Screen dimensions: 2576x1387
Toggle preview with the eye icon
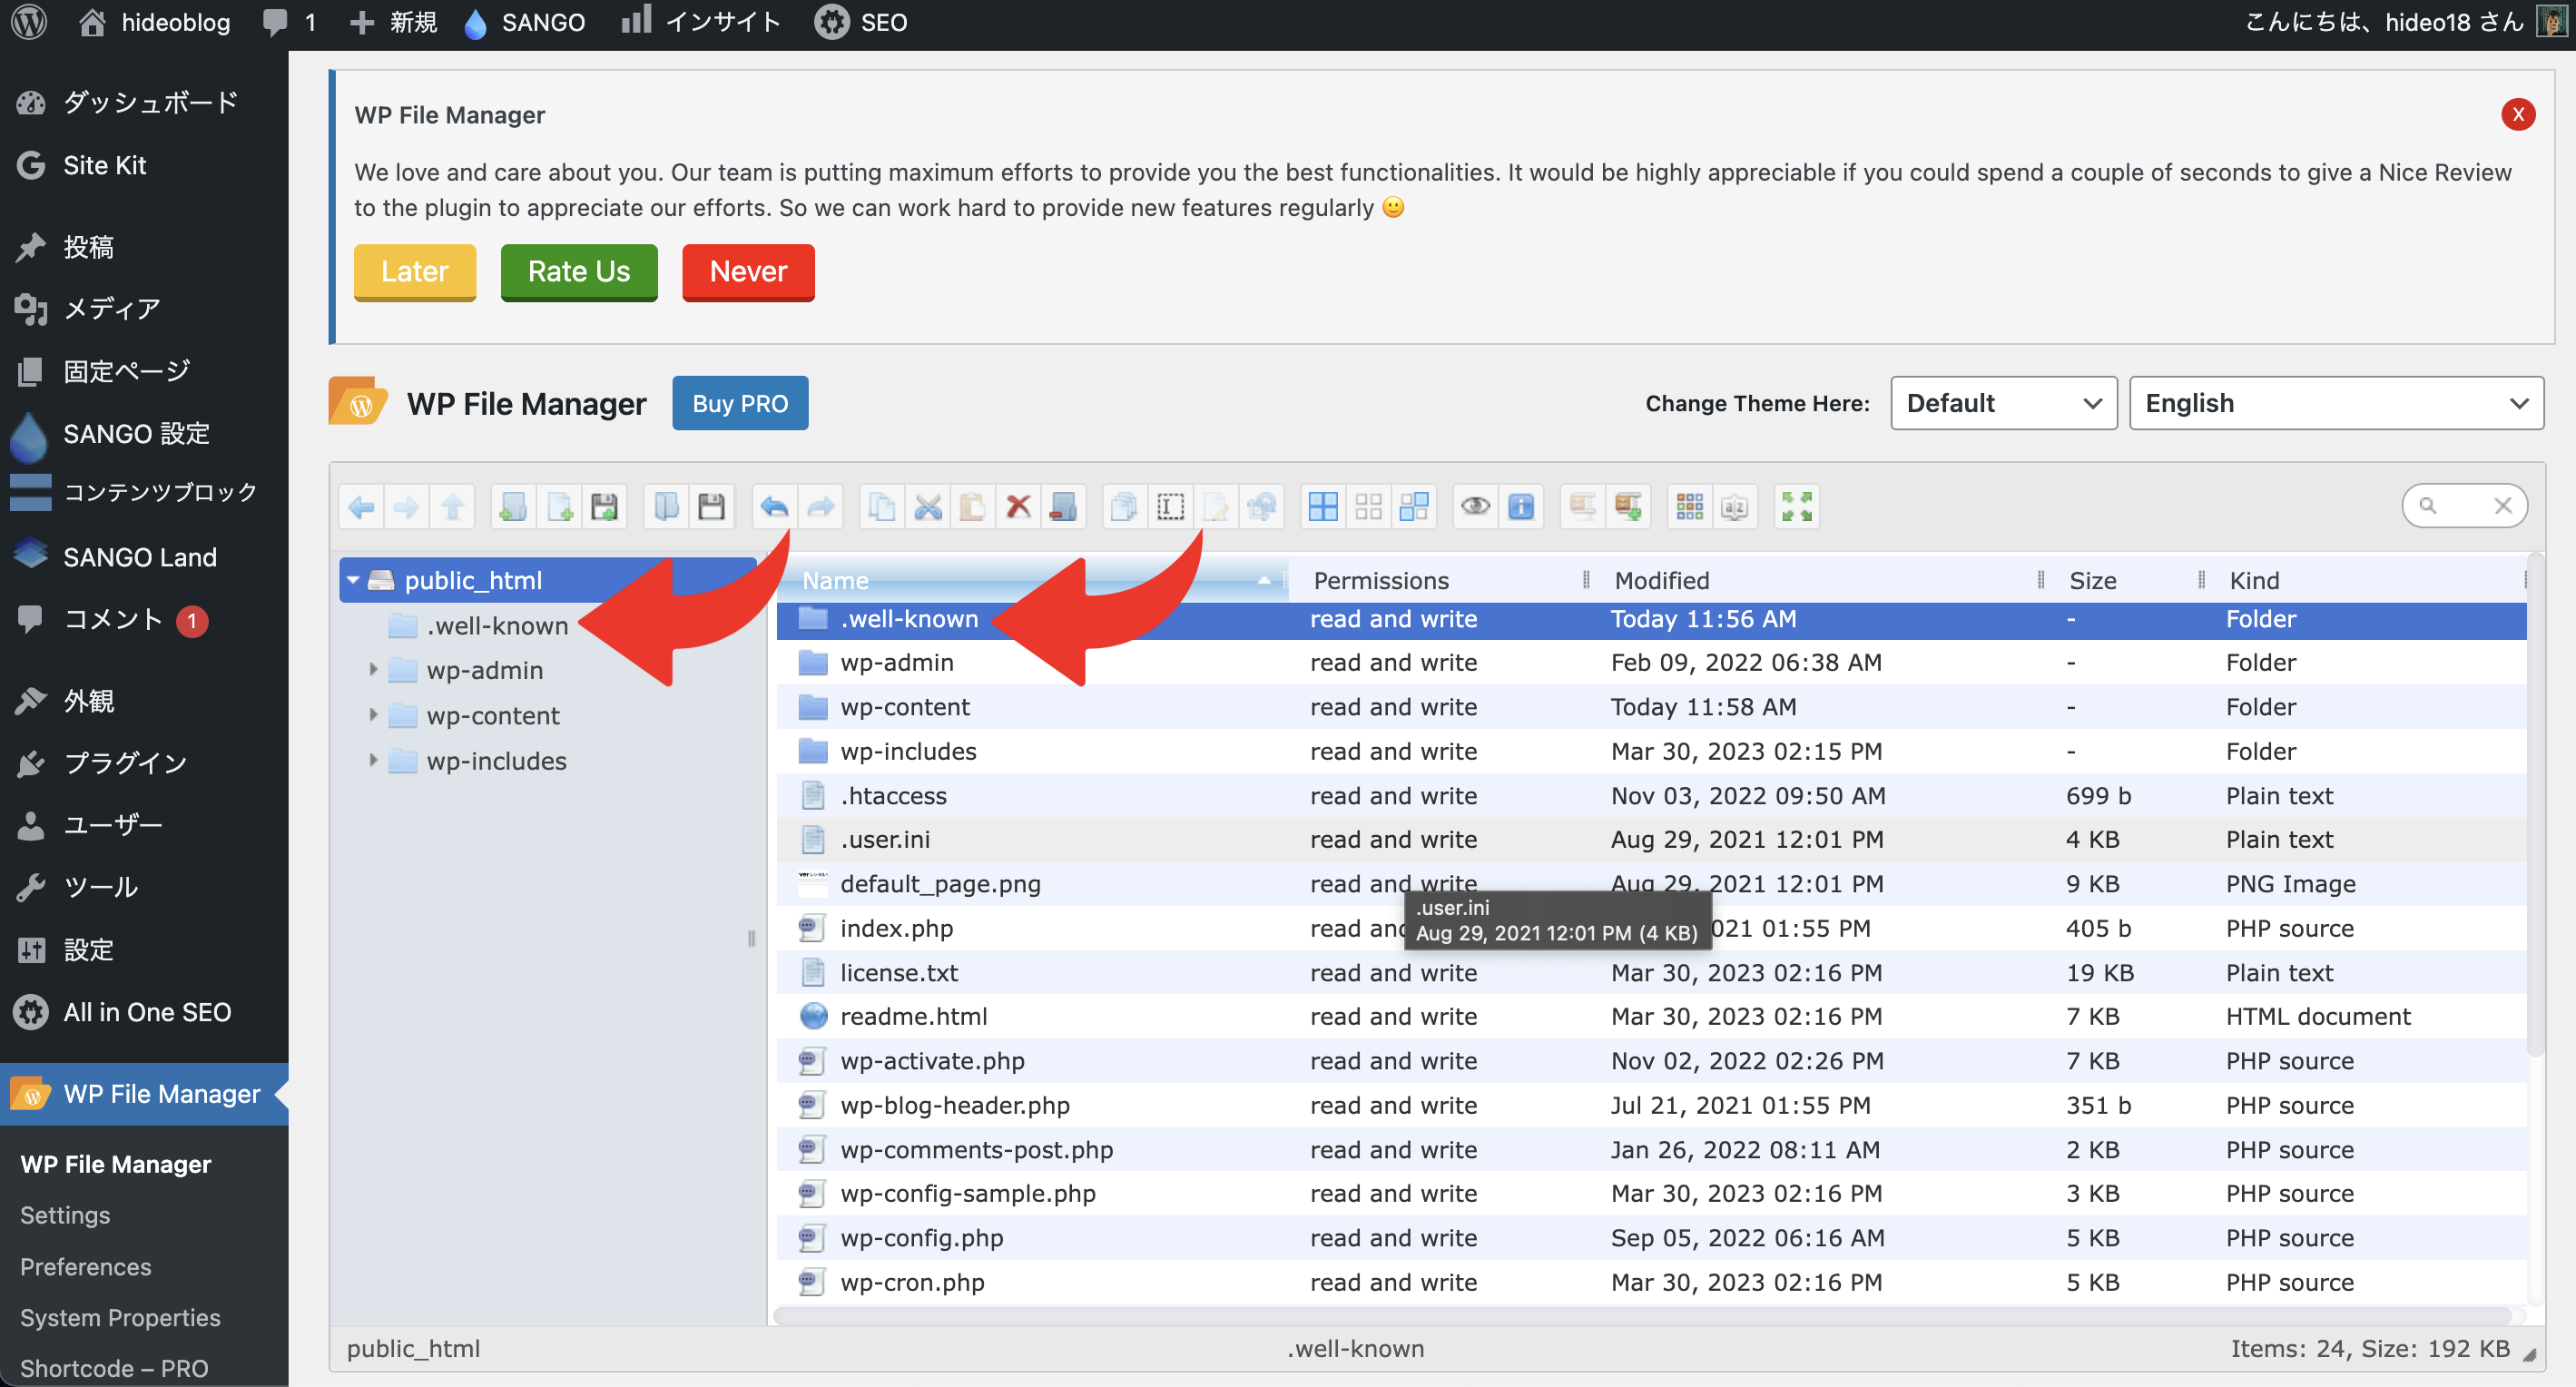point(1476,507)
